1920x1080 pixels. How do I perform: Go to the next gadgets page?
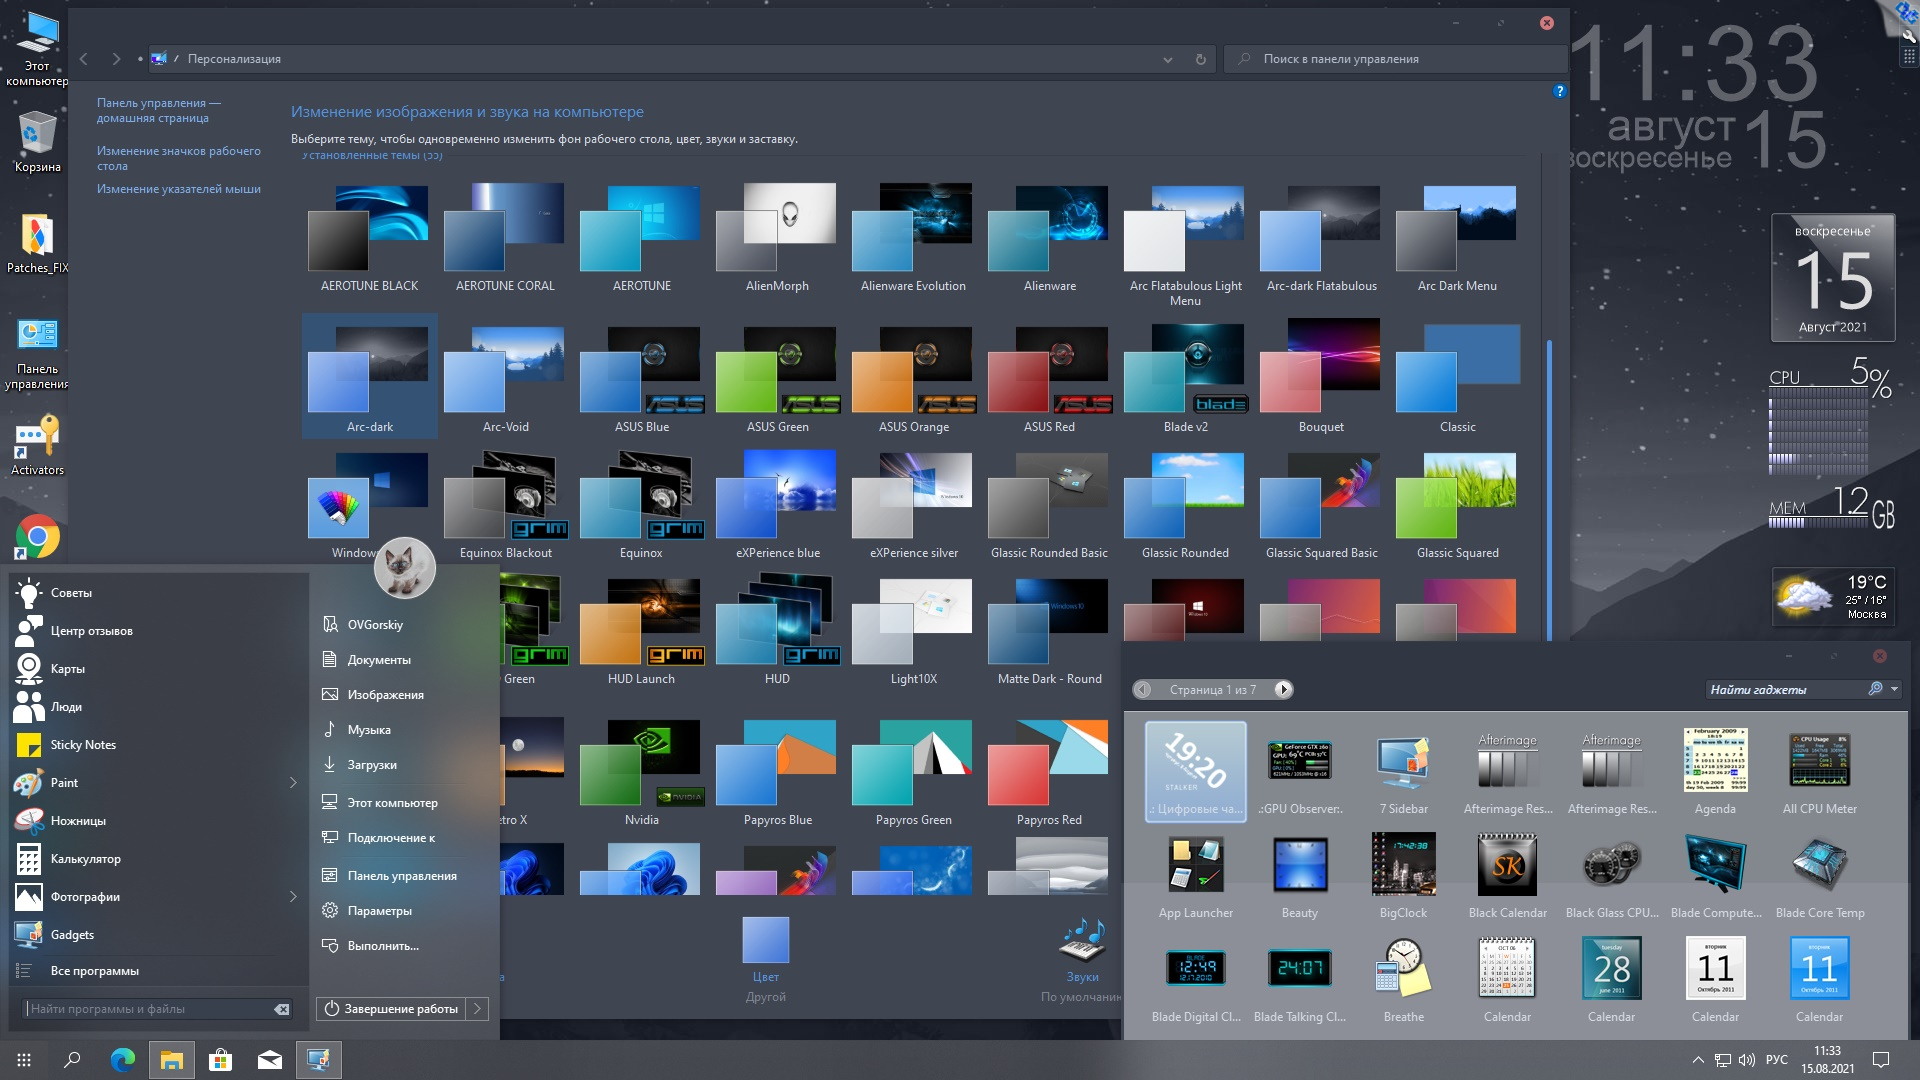coord(1283,689)
